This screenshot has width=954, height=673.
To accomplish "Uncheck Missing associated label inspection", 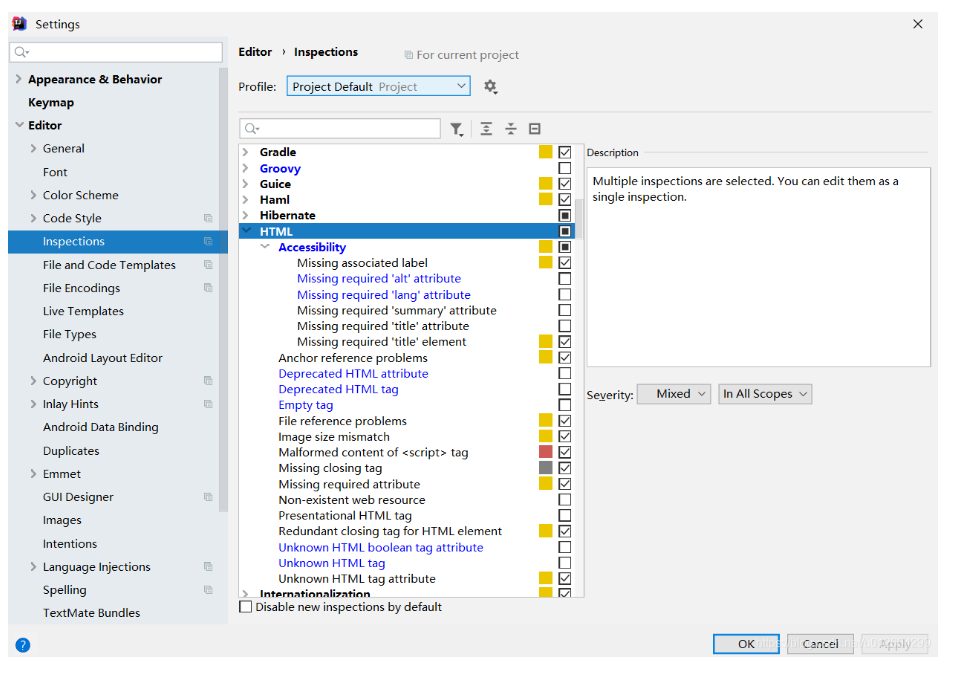I will tap(565, 263).
